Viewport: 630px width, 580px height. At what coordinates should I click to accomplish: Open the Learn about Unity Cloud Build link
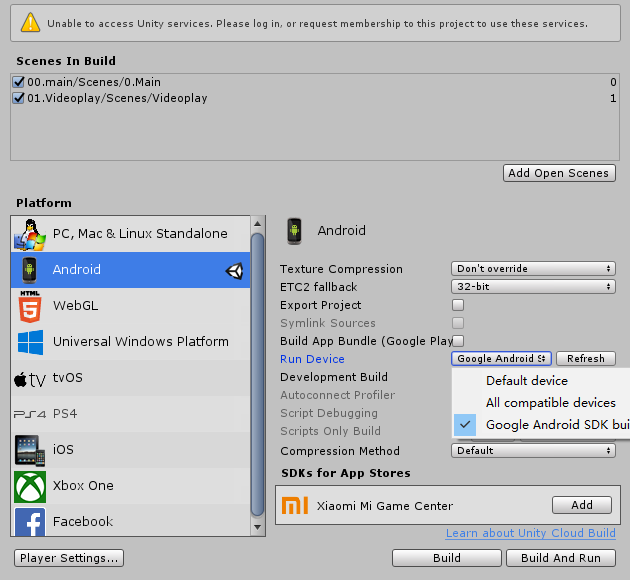(531, 533)
